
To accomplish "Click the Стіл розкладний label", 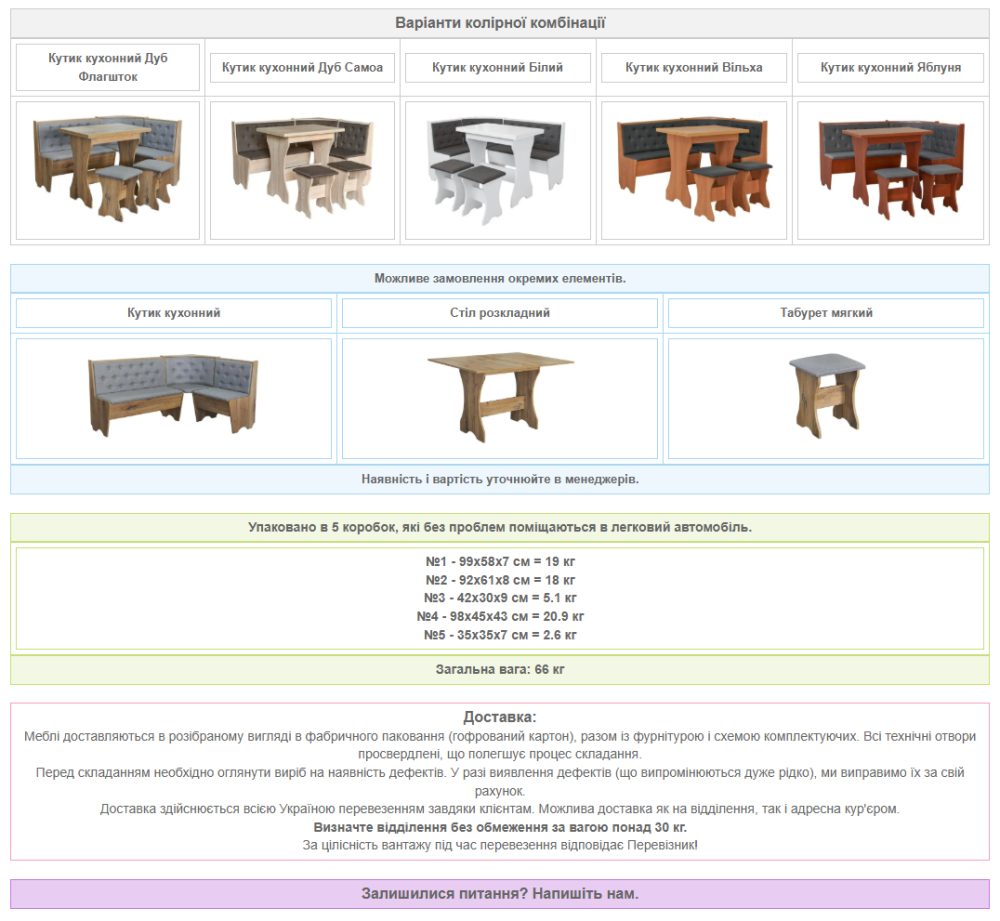I will click(500, 313).
